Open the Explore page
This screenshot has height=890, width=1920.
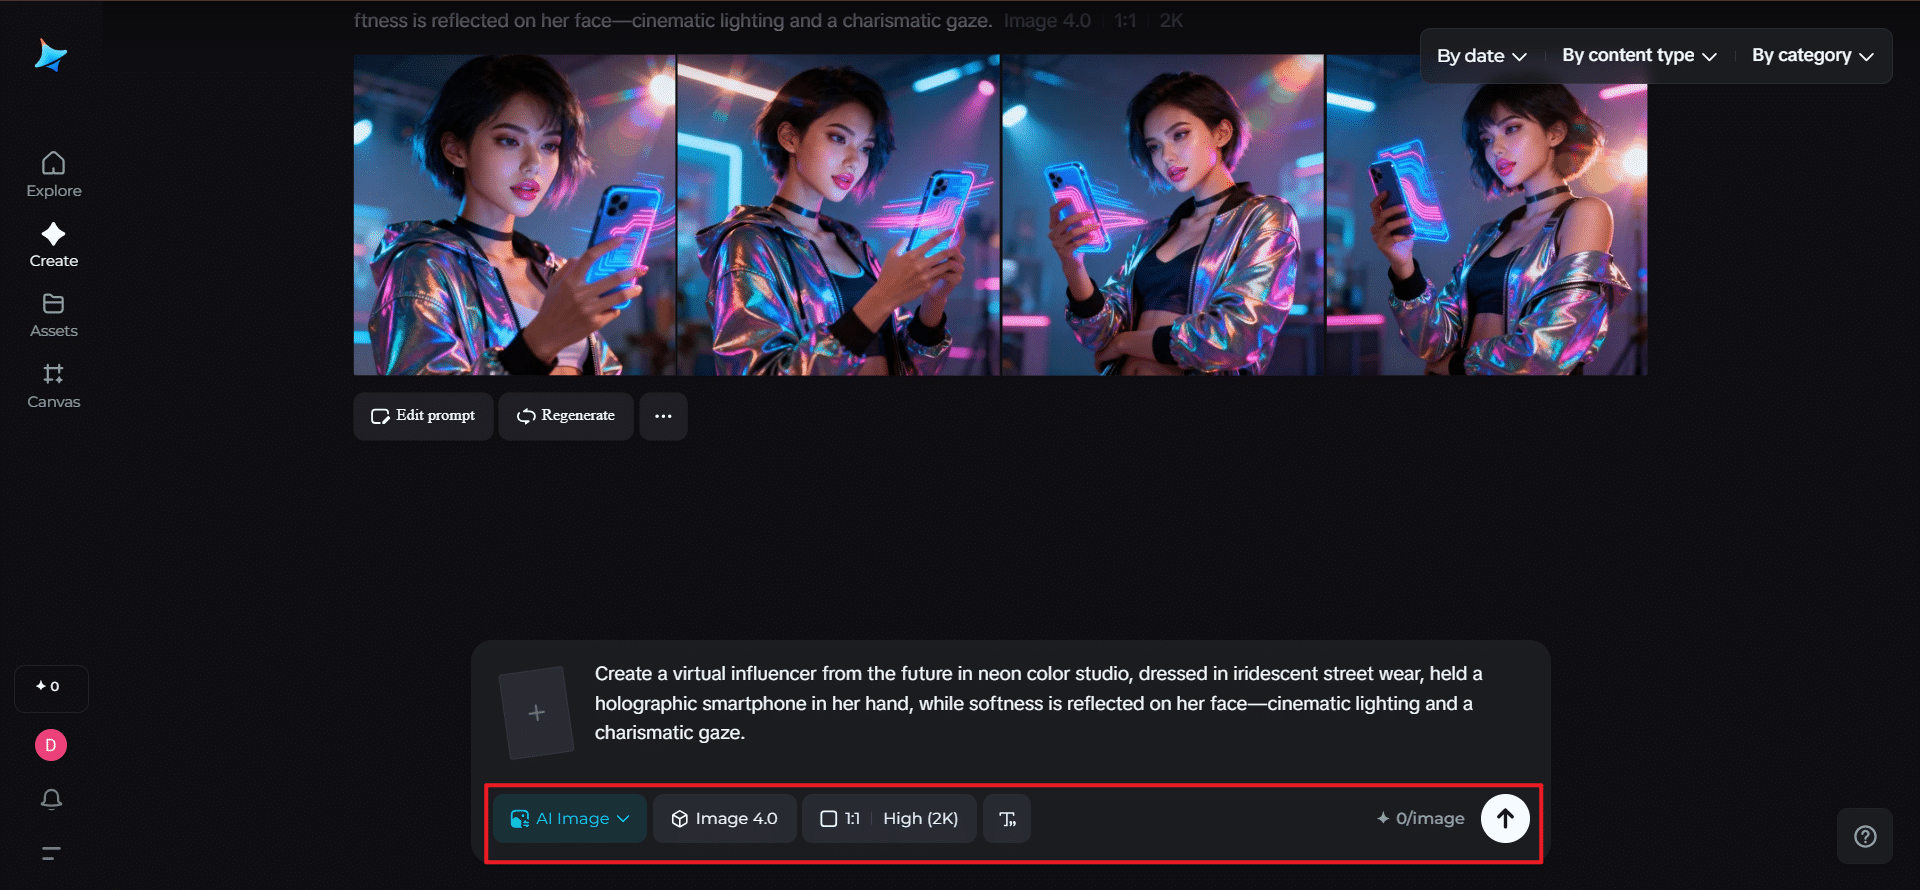click(x=54, y=174)
